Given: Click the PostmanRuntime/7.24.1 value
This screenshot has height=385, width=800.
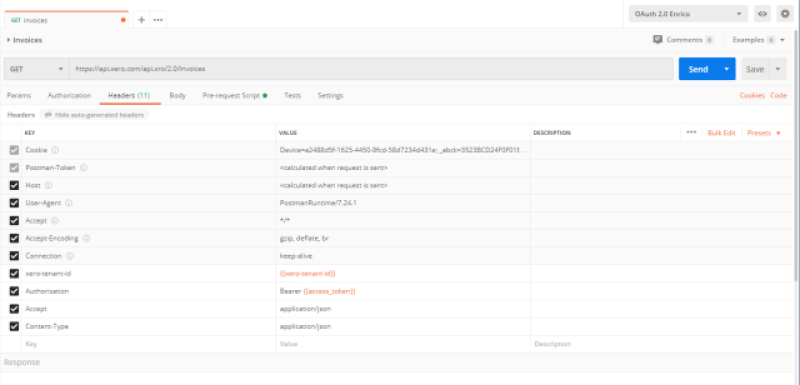Looking at the screenshot, I should [x=318, y=203].
